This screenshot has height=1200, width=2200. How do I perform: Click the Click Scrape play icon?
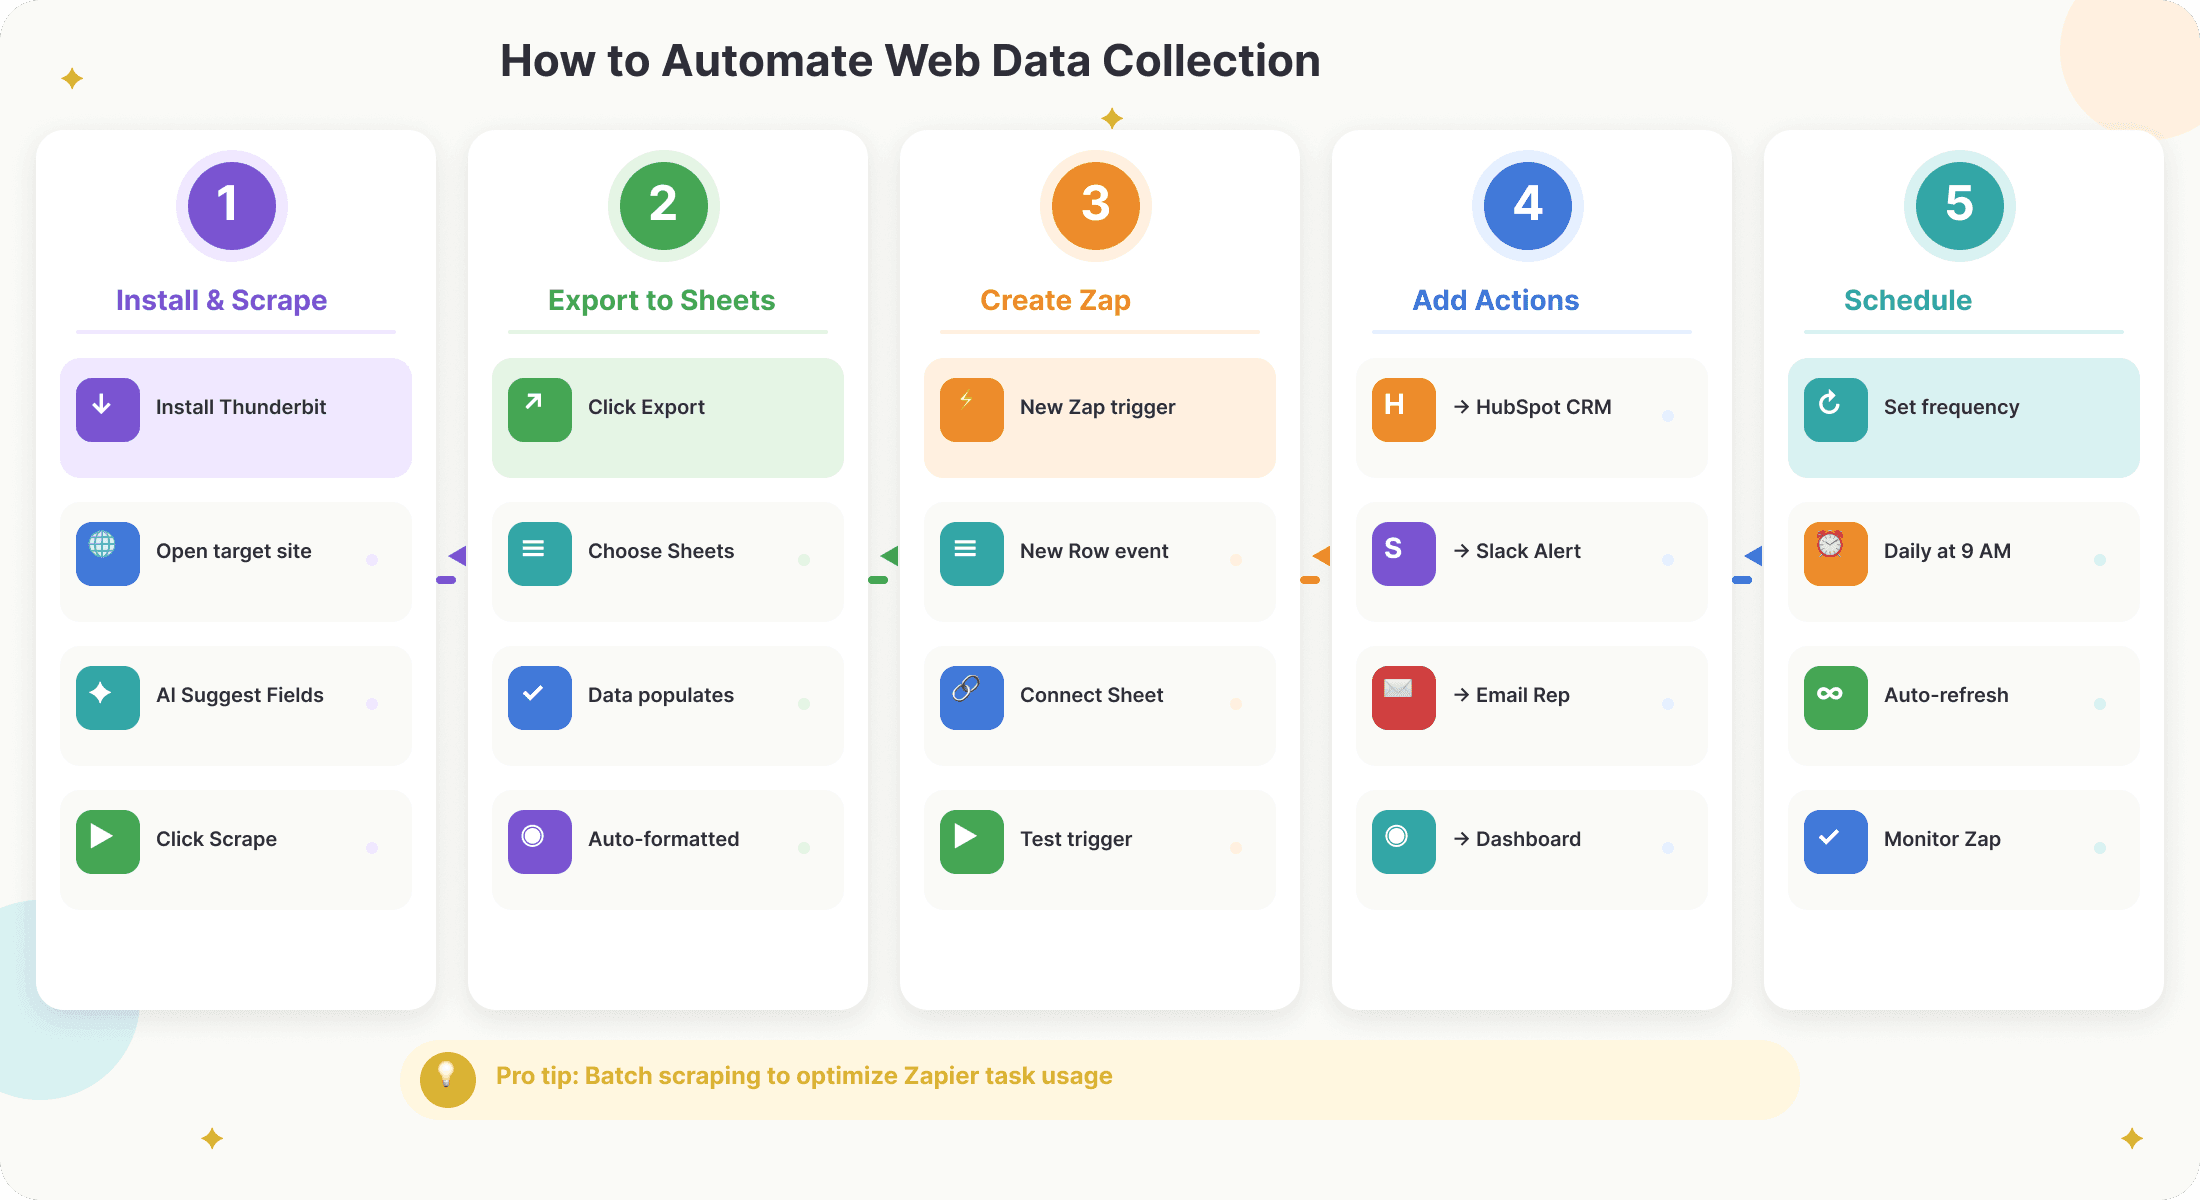click(x=106, y=840)
